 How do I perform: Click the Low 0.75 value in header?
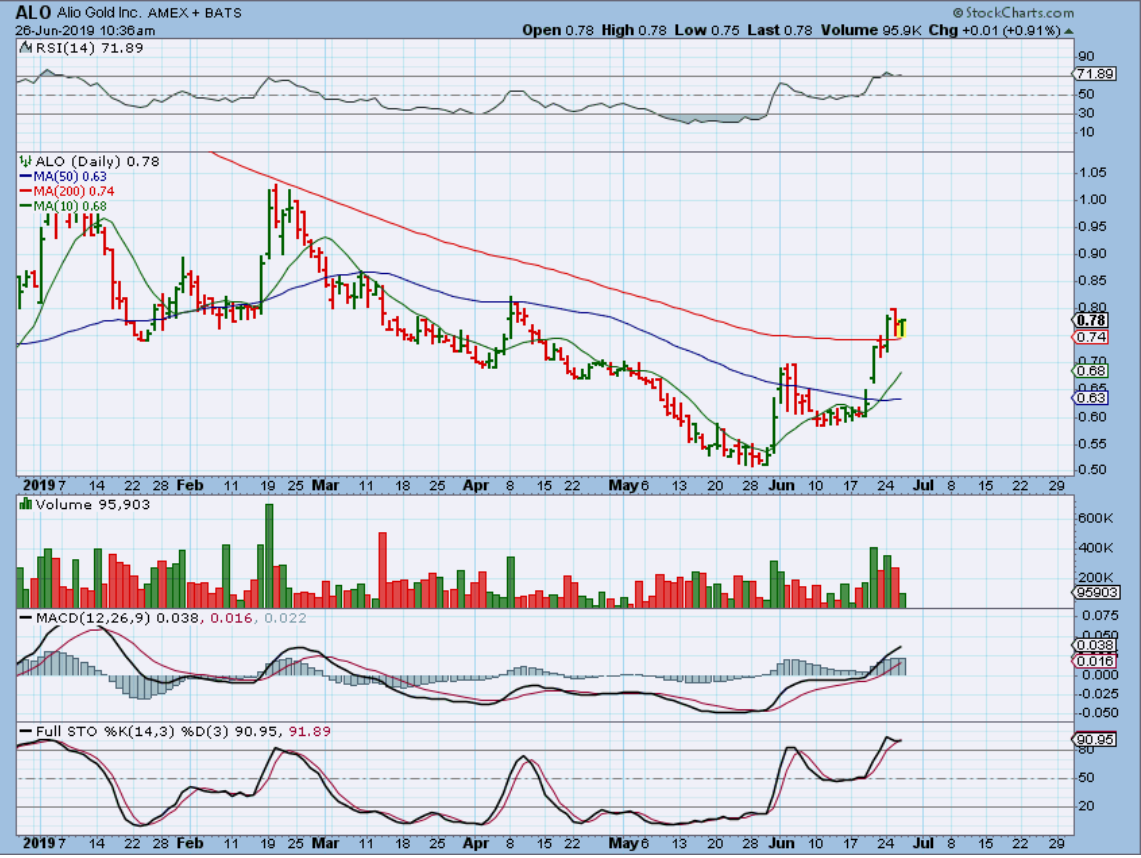[x=707, y=31]
